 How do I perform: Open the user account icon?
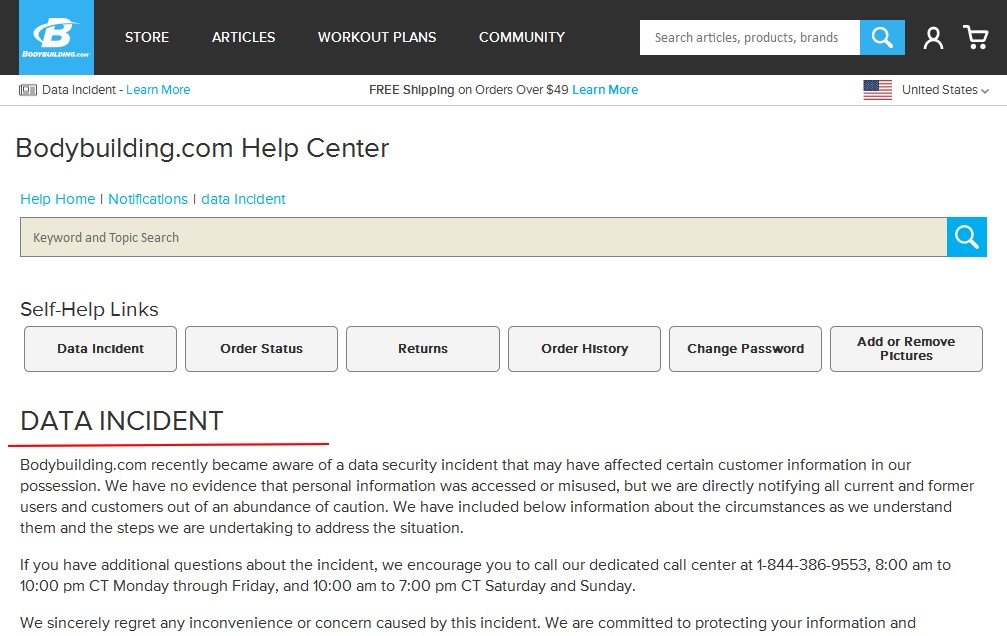[933, 38]
